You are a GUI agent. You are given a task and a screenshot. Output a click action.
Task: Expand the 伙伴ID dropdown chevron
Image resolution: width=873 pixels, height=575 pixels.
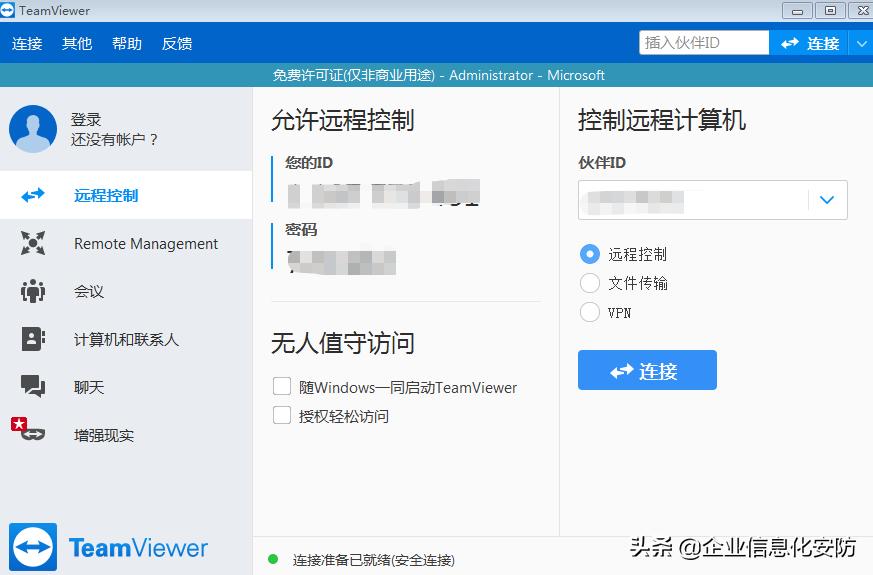827,199
